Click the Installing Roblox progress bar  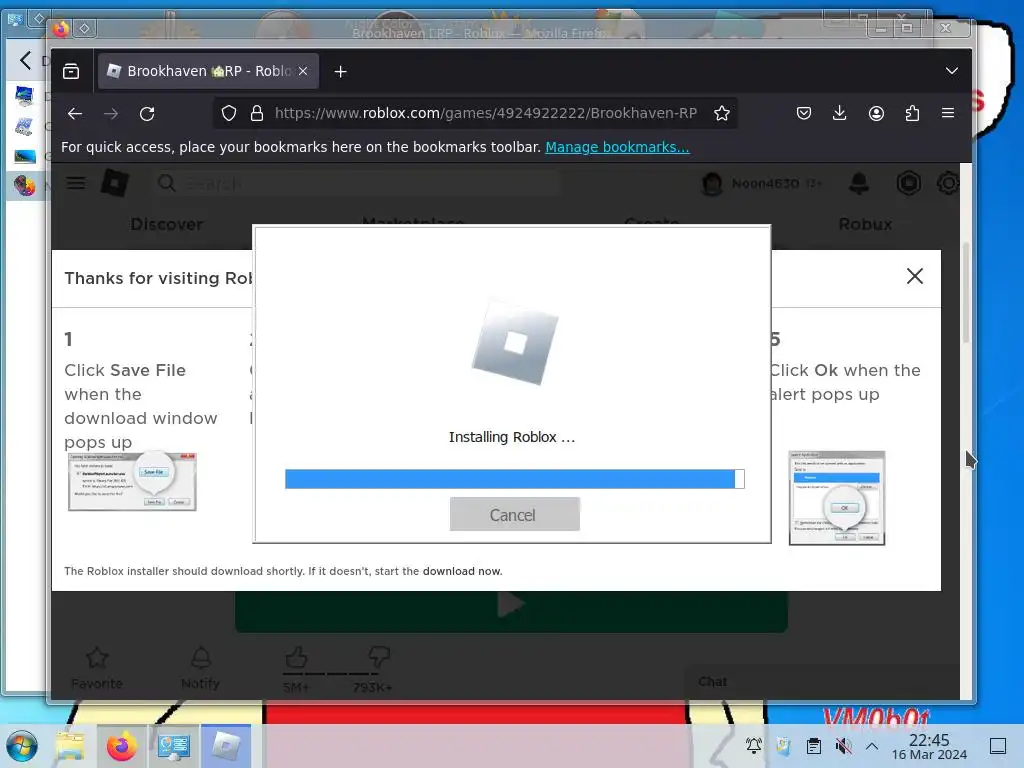click(x=514, y=479)
